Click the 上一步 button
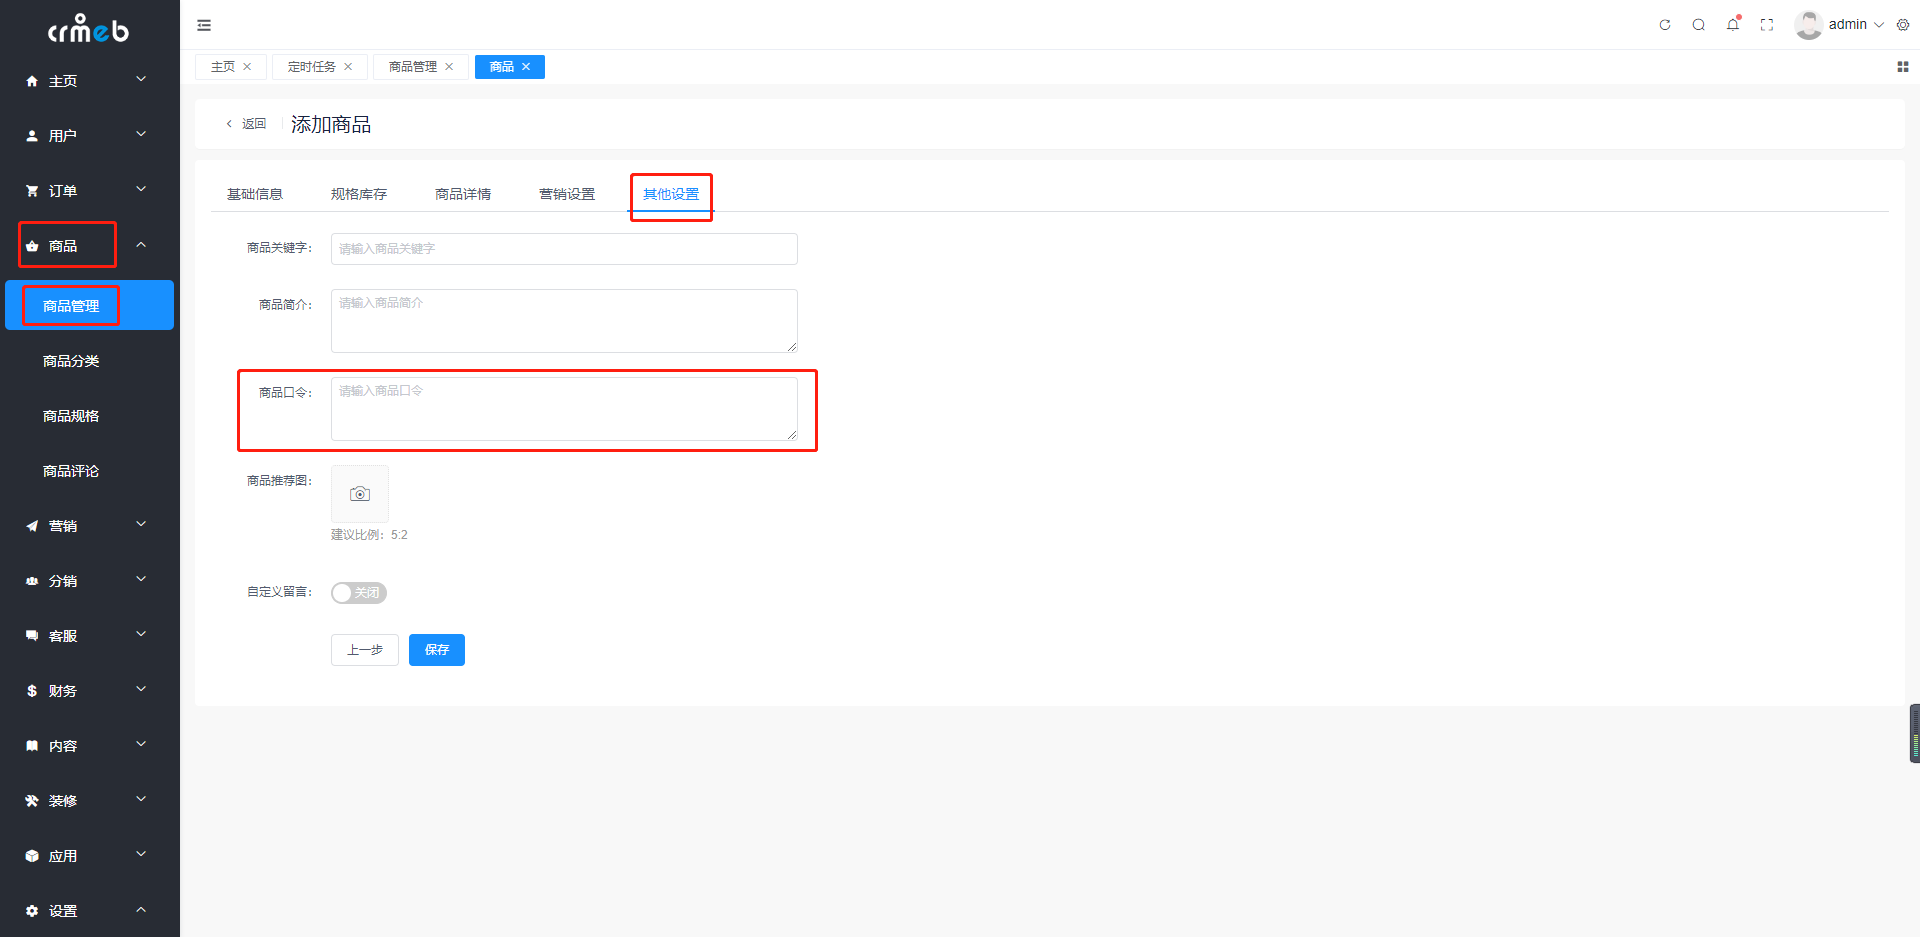Image resolution: width=1920 pixels, height=937 pixels. pos(365,650)
